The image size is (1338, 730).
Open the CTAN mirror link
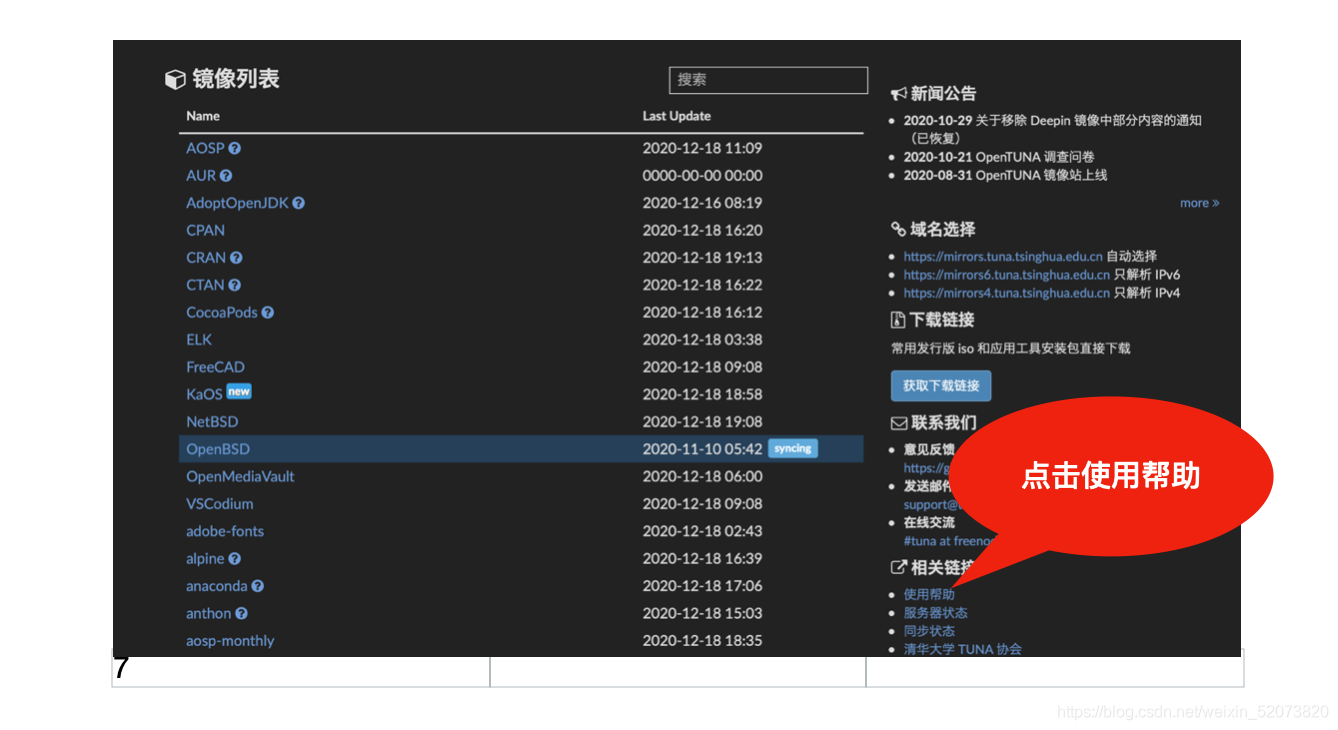point(205,285)
